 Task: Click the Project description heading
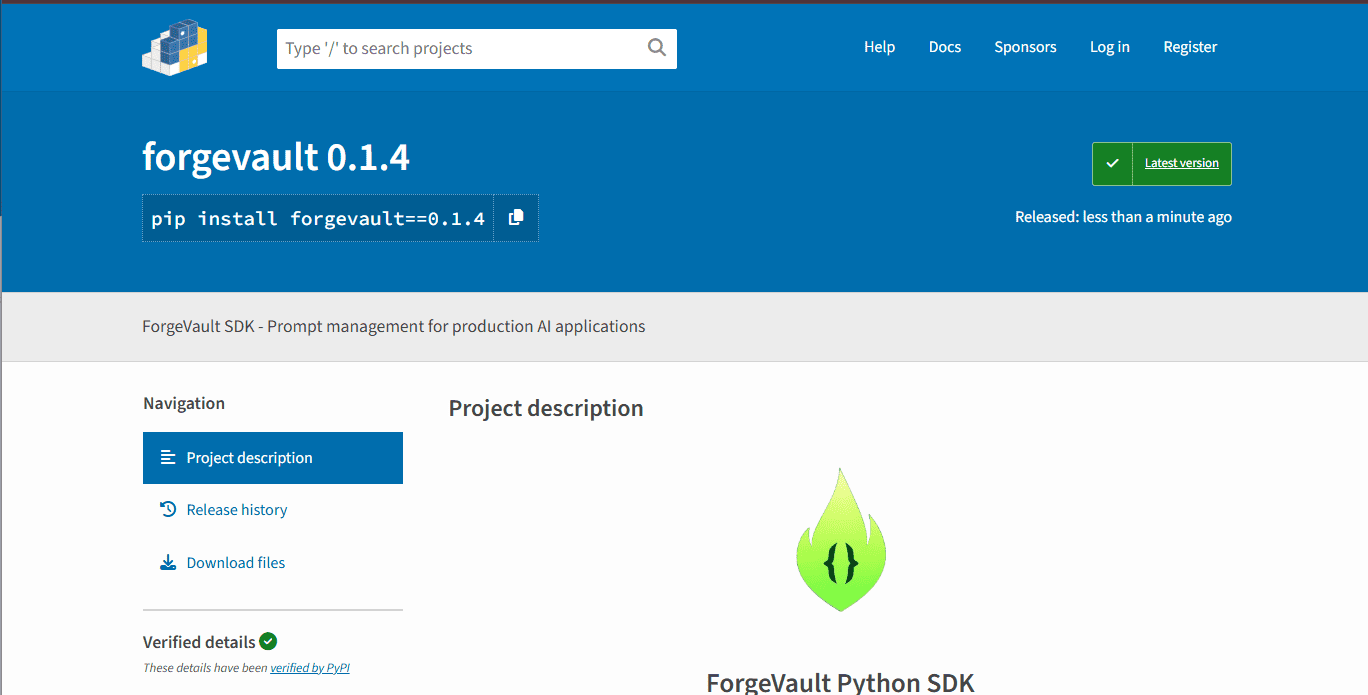click(x=546, y=408)
